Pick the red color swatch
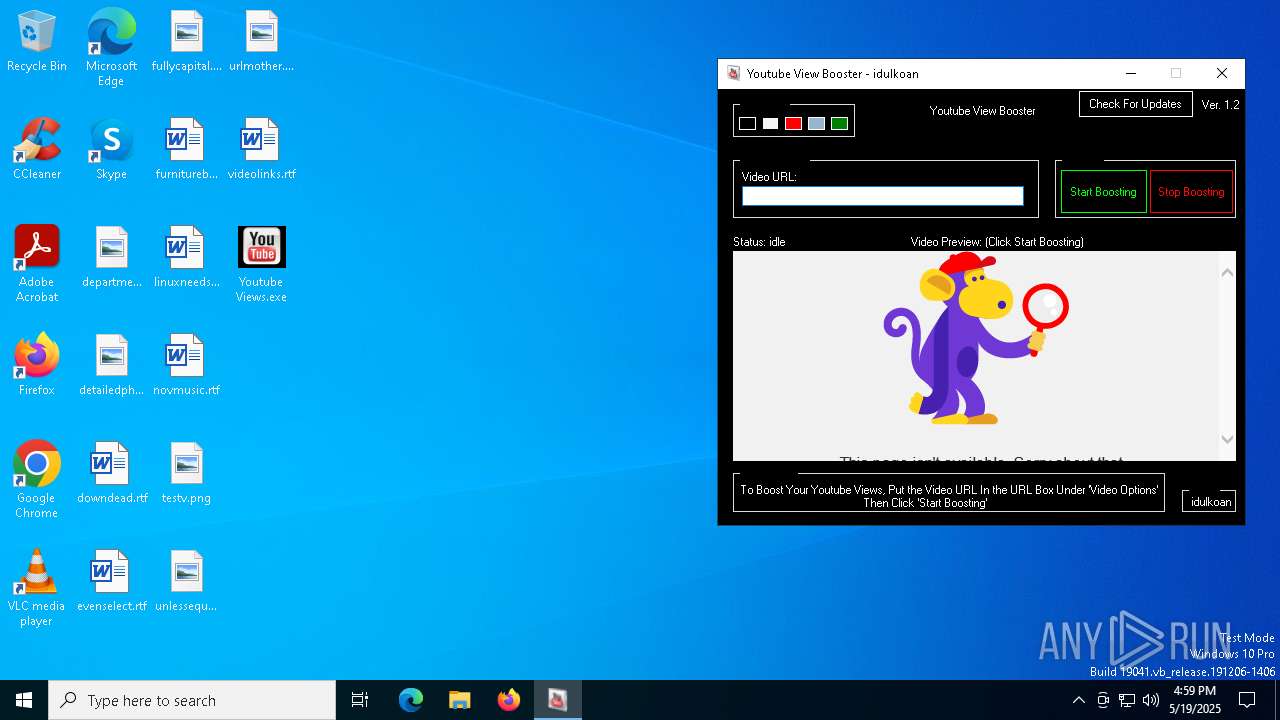The image size is (1280, 720). [793, 124]
